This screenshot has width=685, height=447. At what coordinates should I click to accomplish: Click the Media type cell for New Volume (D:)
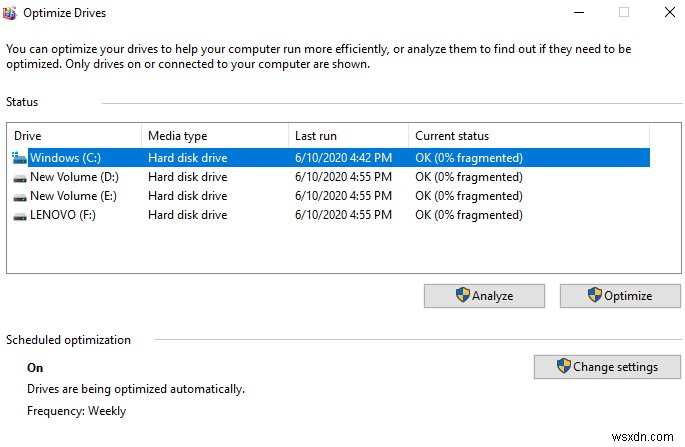click(x=188, y=177)
